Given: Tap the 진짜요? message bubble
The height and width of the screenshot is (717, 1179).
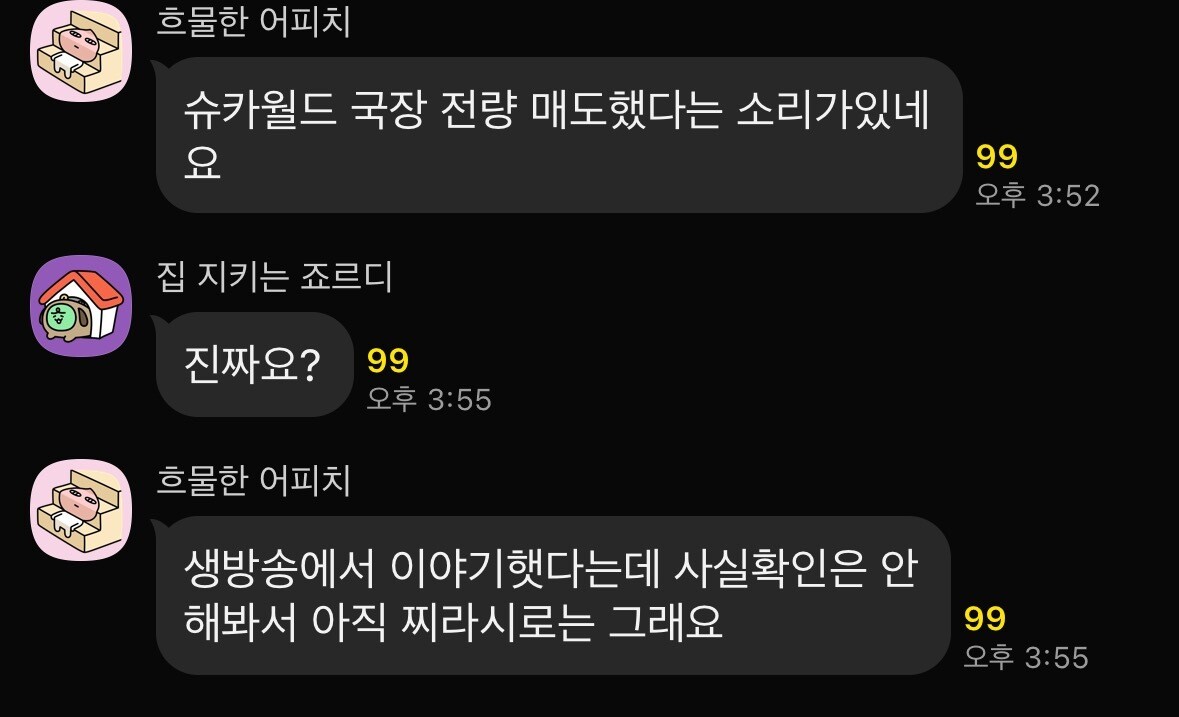Looking at the screenshot, I should 254,365.
